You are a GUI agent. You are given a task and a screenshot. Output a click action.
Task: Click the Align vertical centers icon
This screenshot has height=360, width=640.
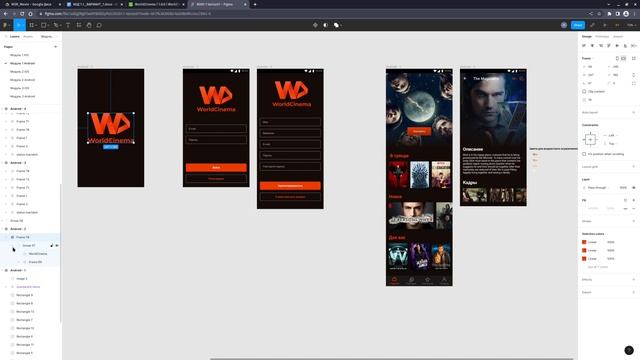(617, 46)
